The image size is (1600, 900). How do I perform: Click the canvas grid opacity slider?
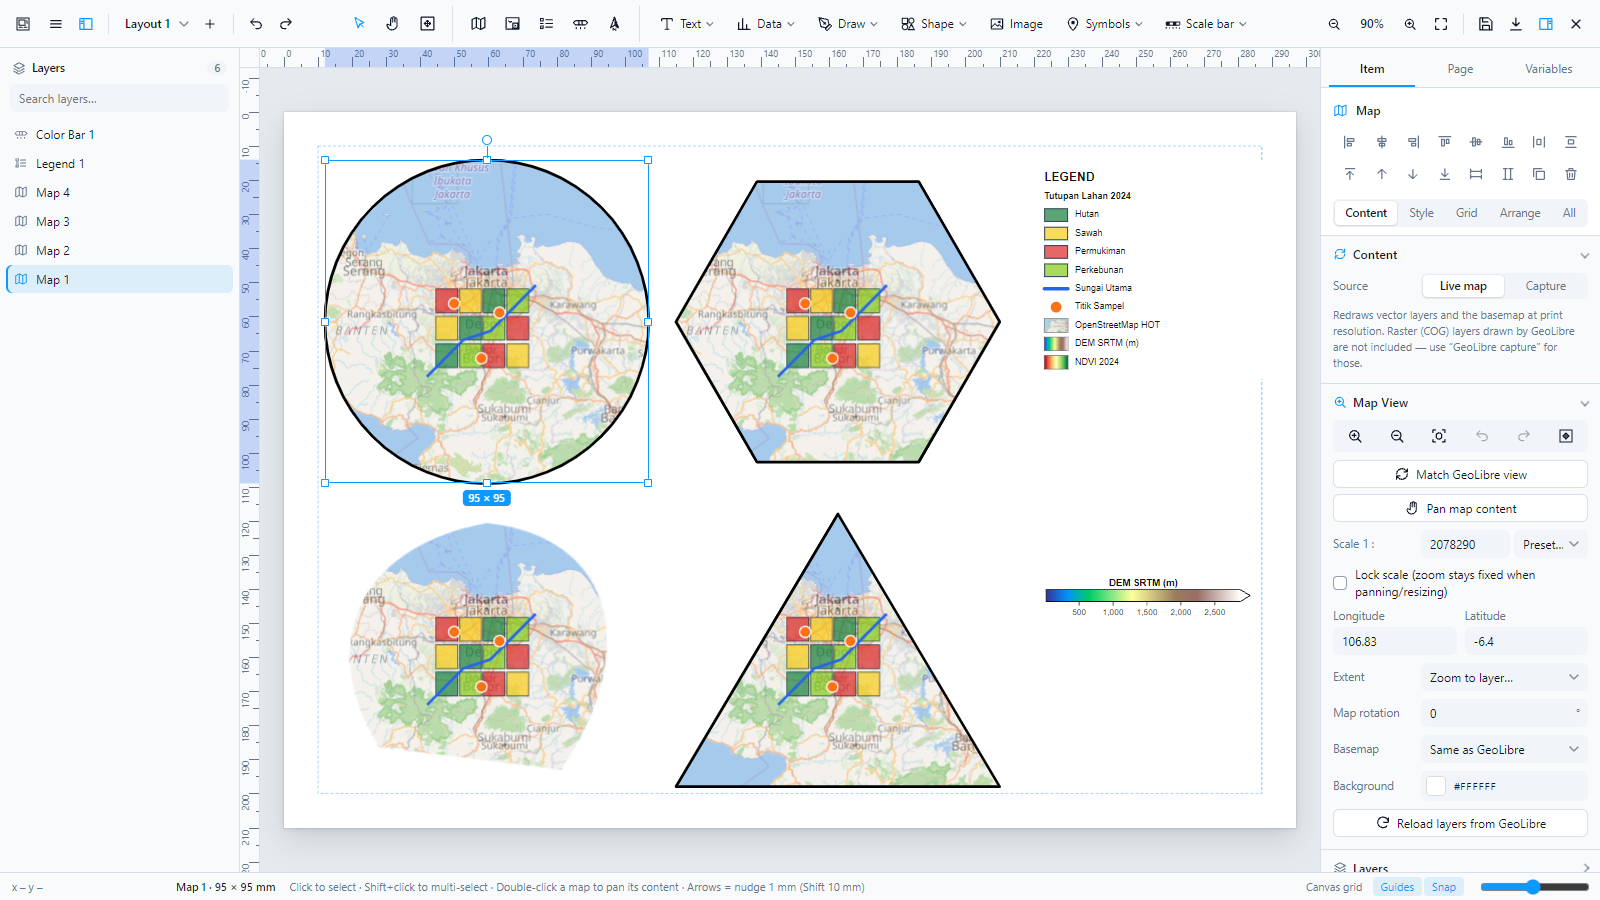coord(1534,887)
